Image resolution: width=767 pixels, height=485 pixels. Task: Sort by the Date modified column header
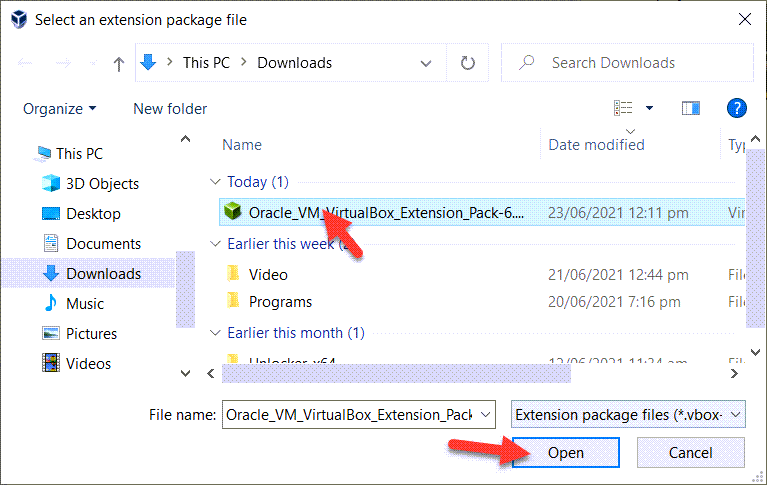pyautogui.click(x=597, y=145)
